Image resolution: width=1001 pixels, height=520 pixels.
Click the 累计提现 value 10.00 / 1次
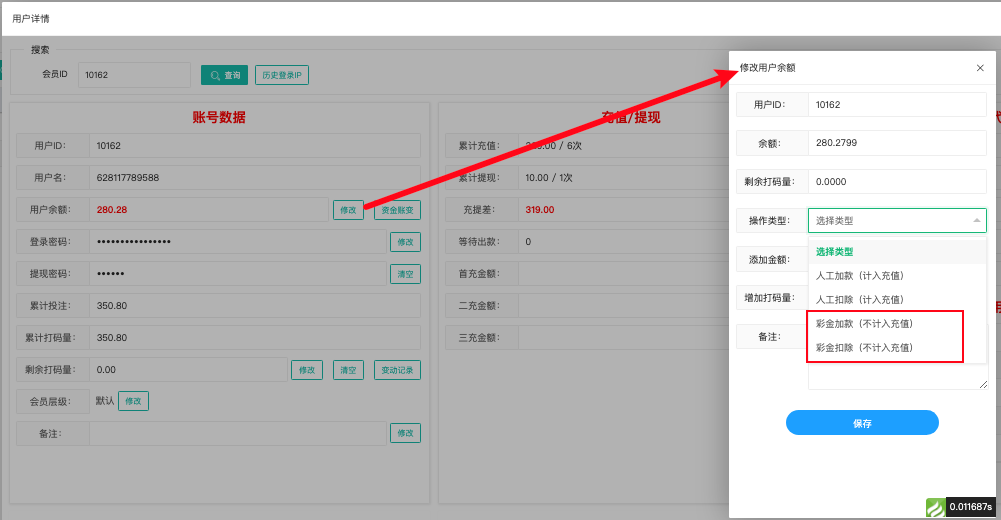tap(548, 178)
